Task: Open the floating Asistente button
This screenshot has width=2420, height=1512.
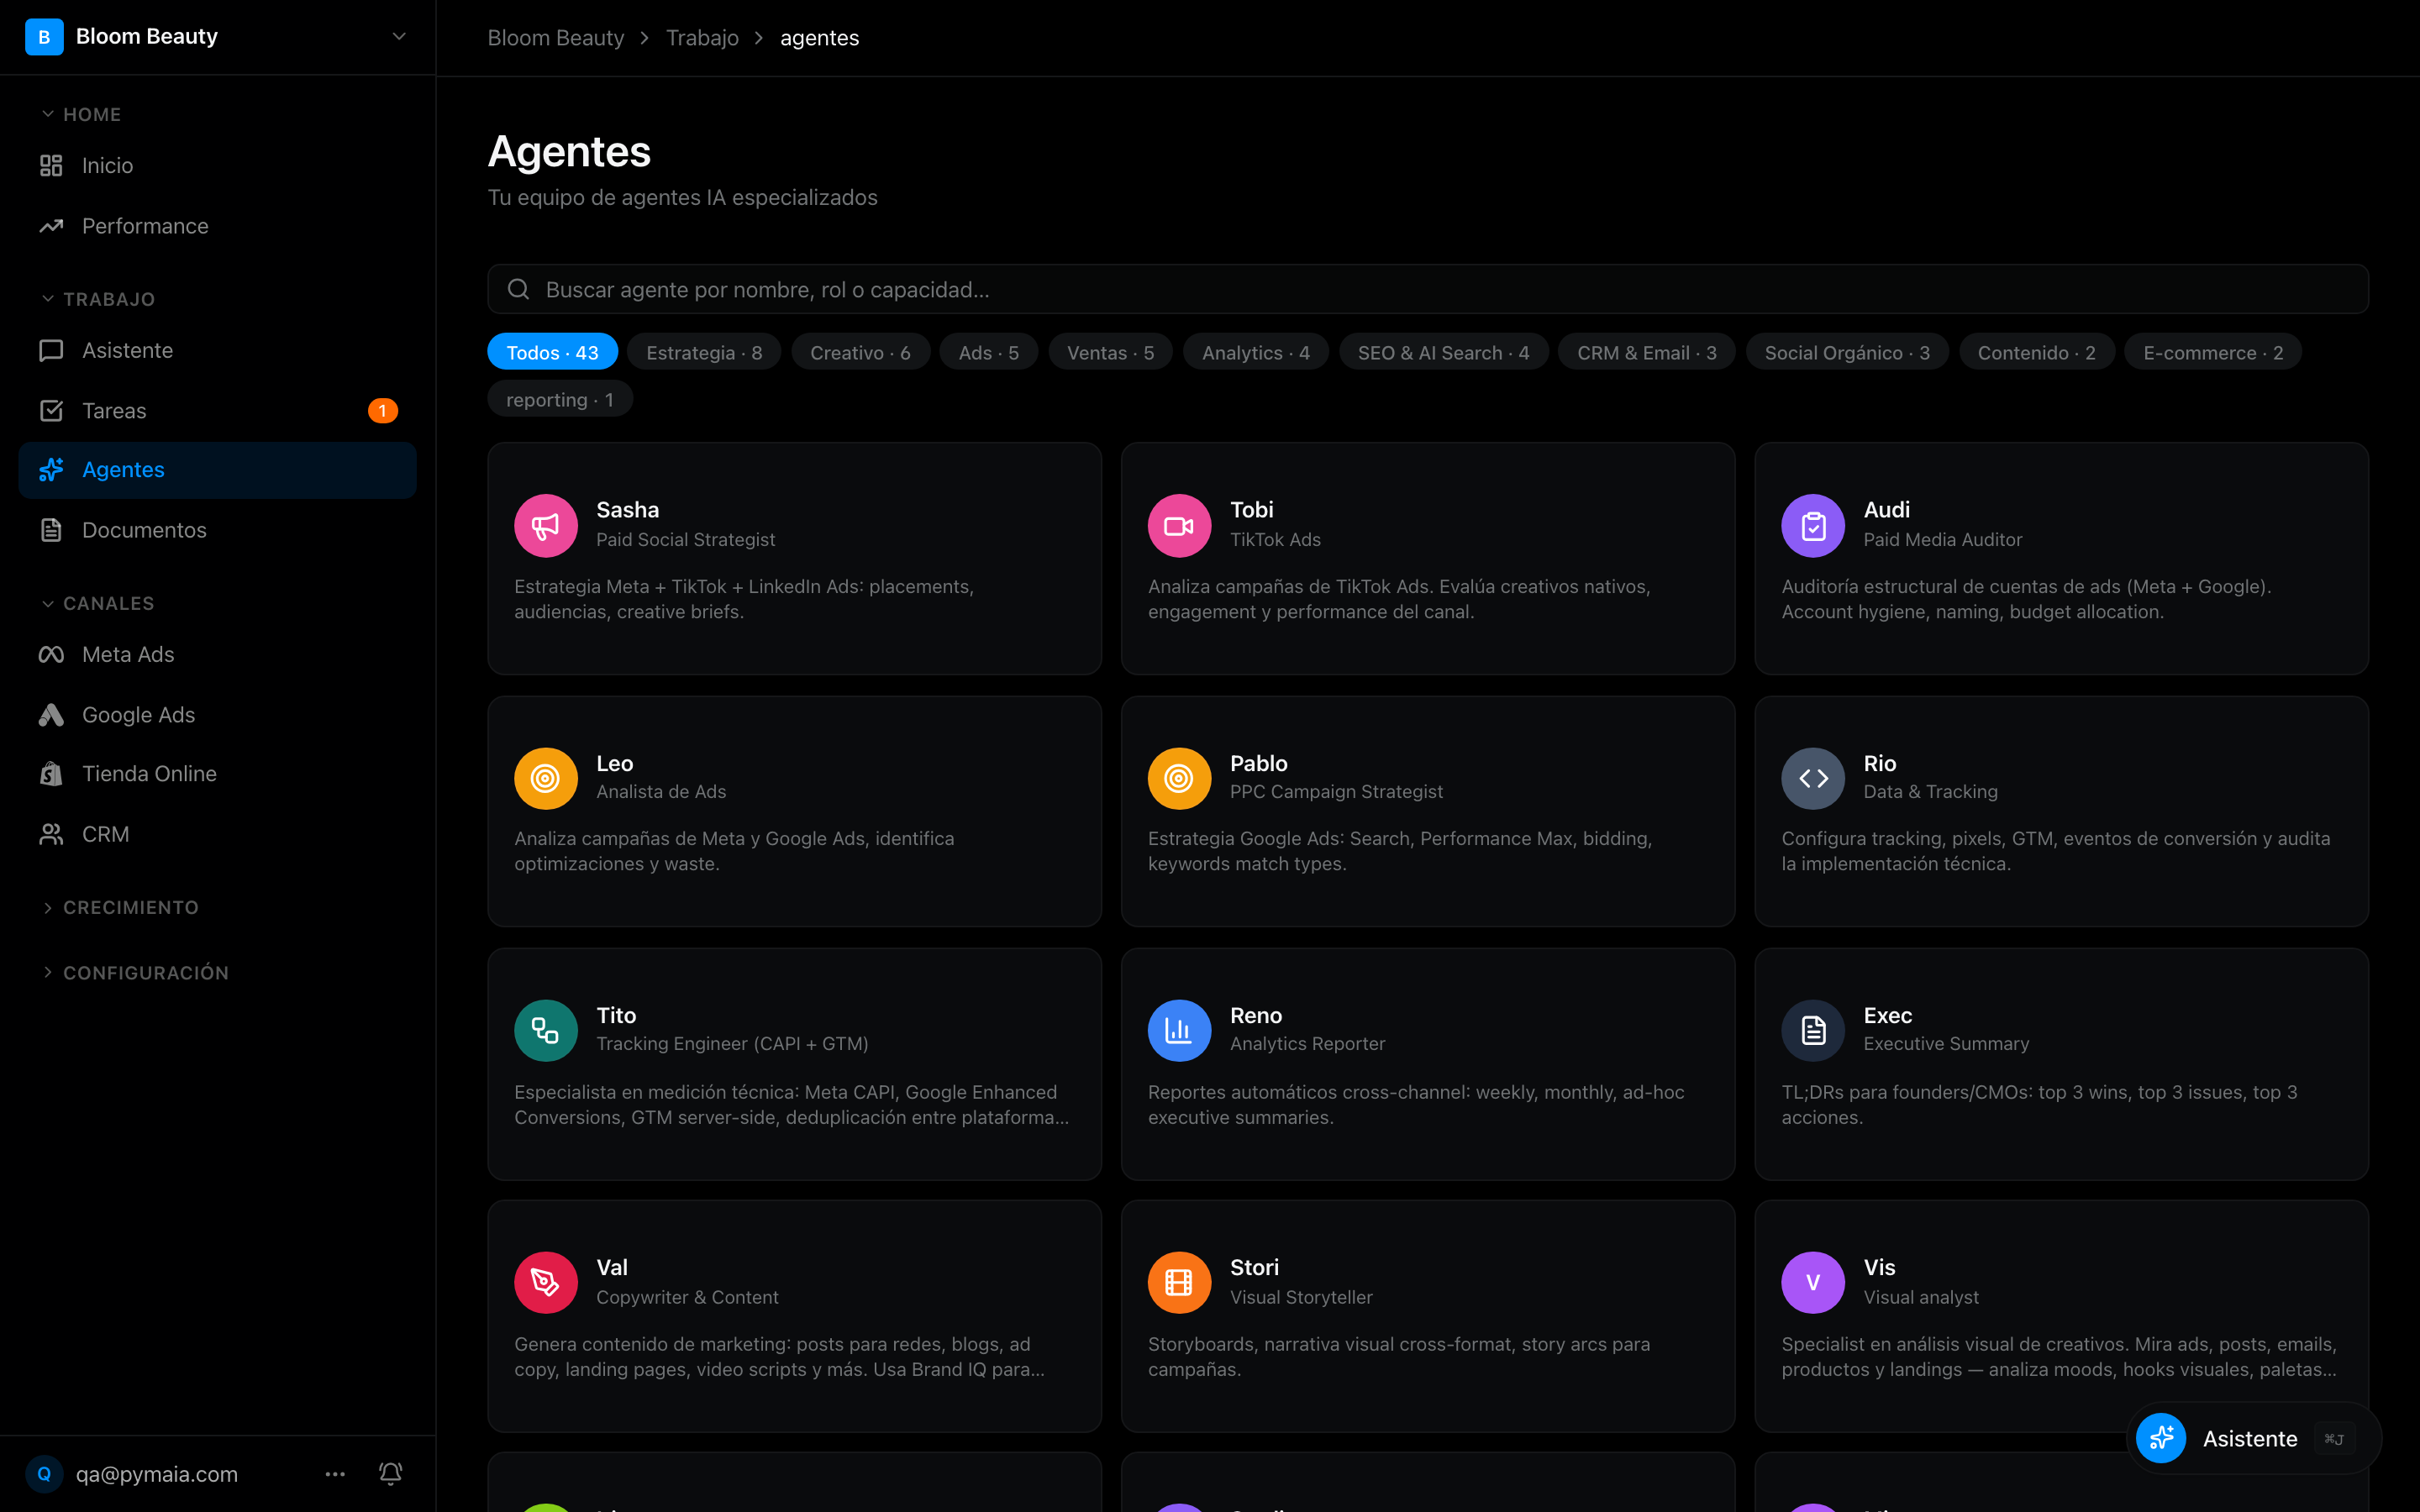Action: 2253,1438
